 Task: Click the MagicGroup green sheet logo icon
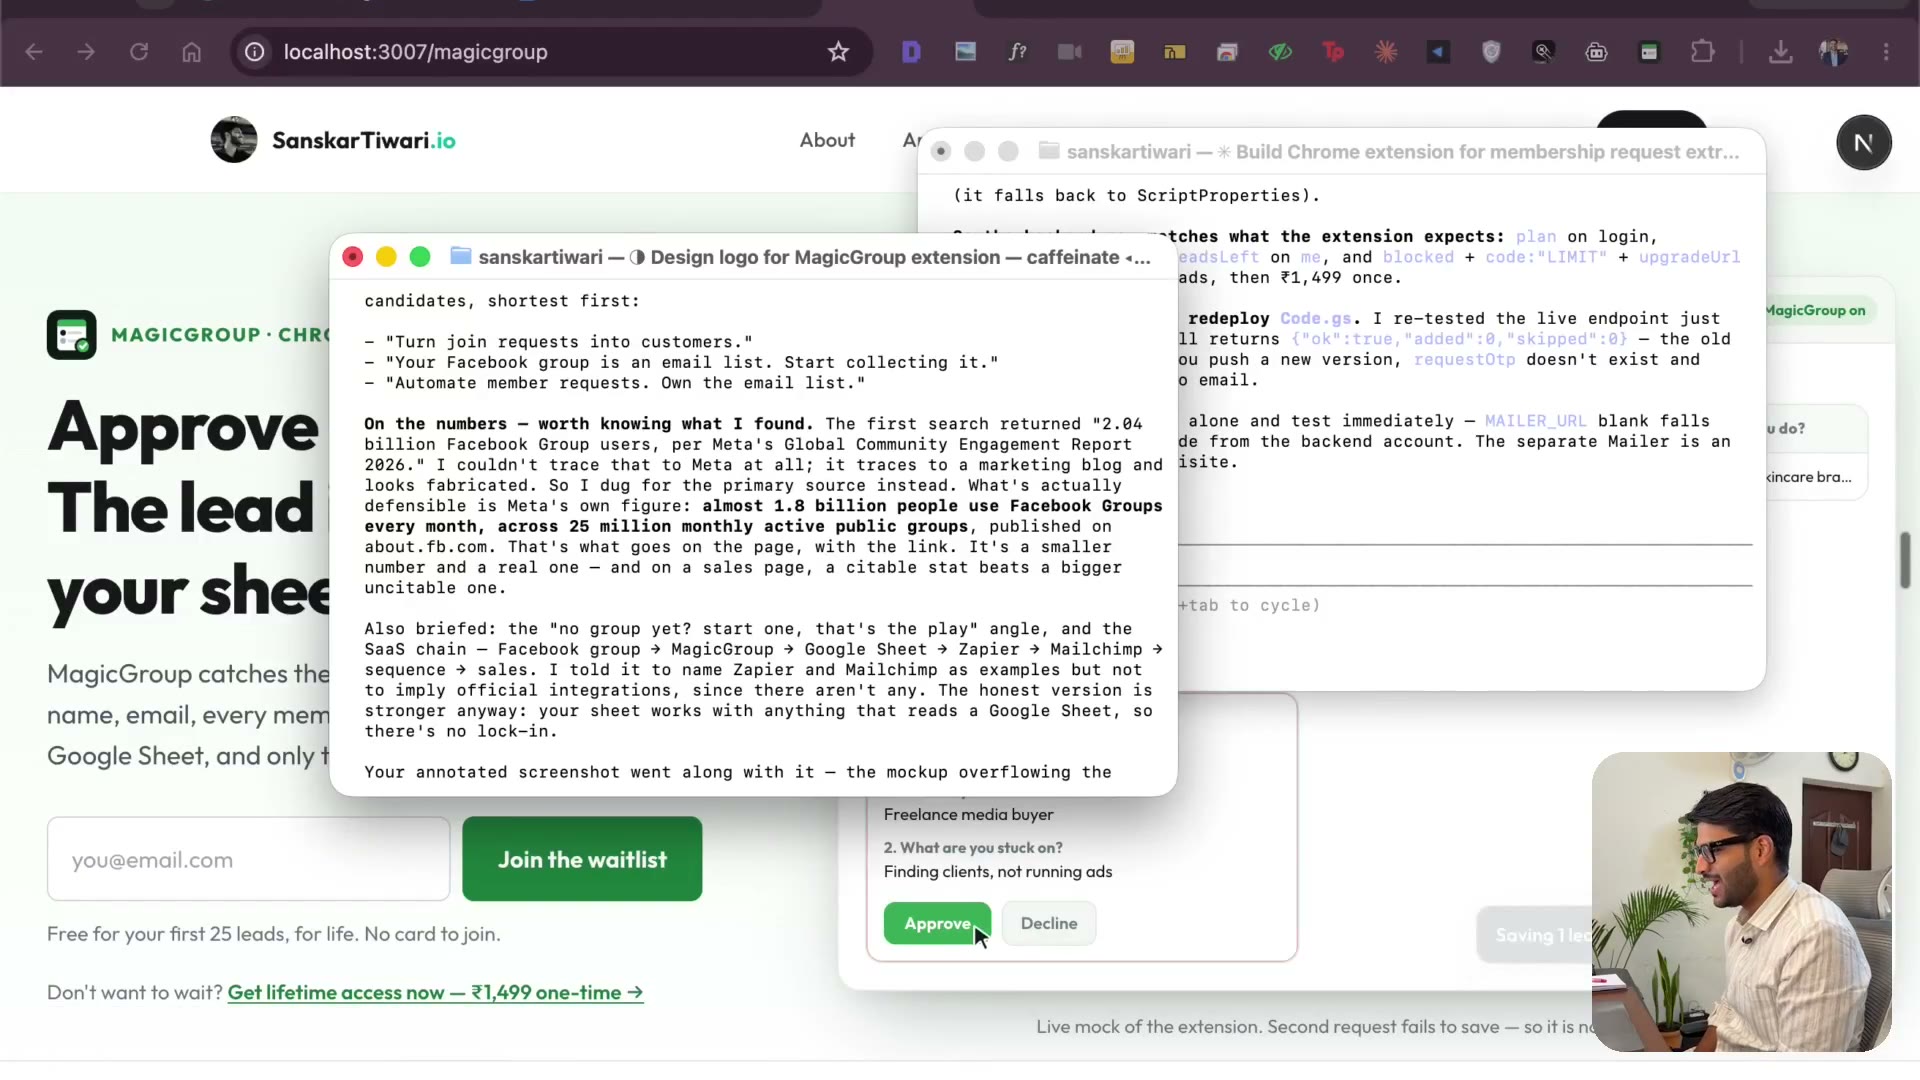[72, 335]
